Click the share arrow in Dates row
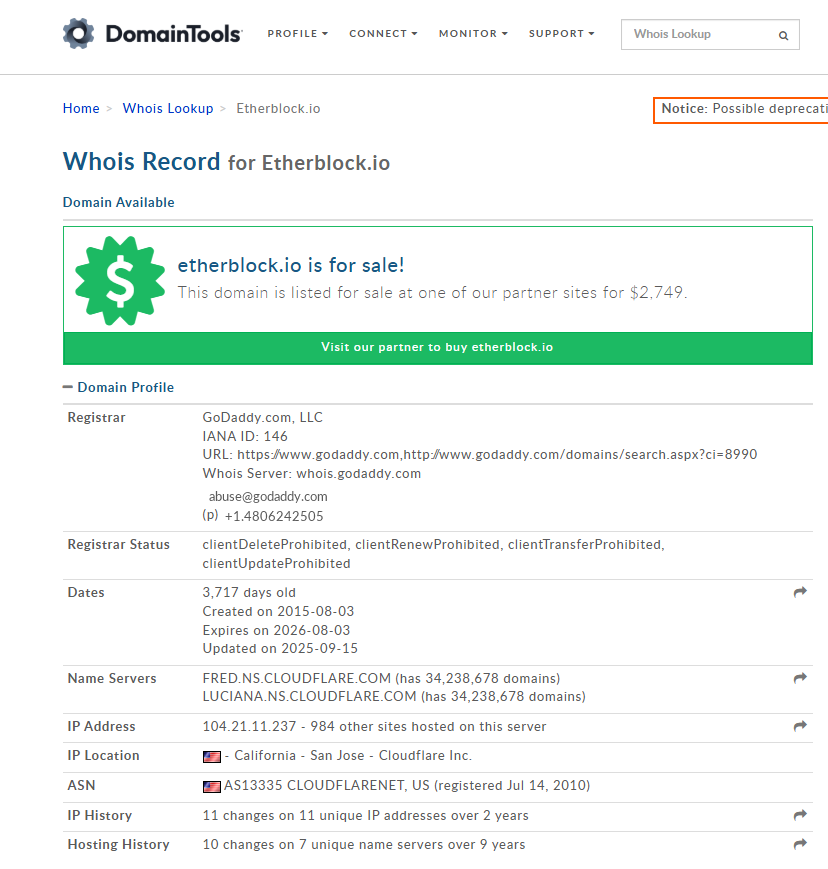Viewport: 828px width, 869px height. click(x=800, y=592)
